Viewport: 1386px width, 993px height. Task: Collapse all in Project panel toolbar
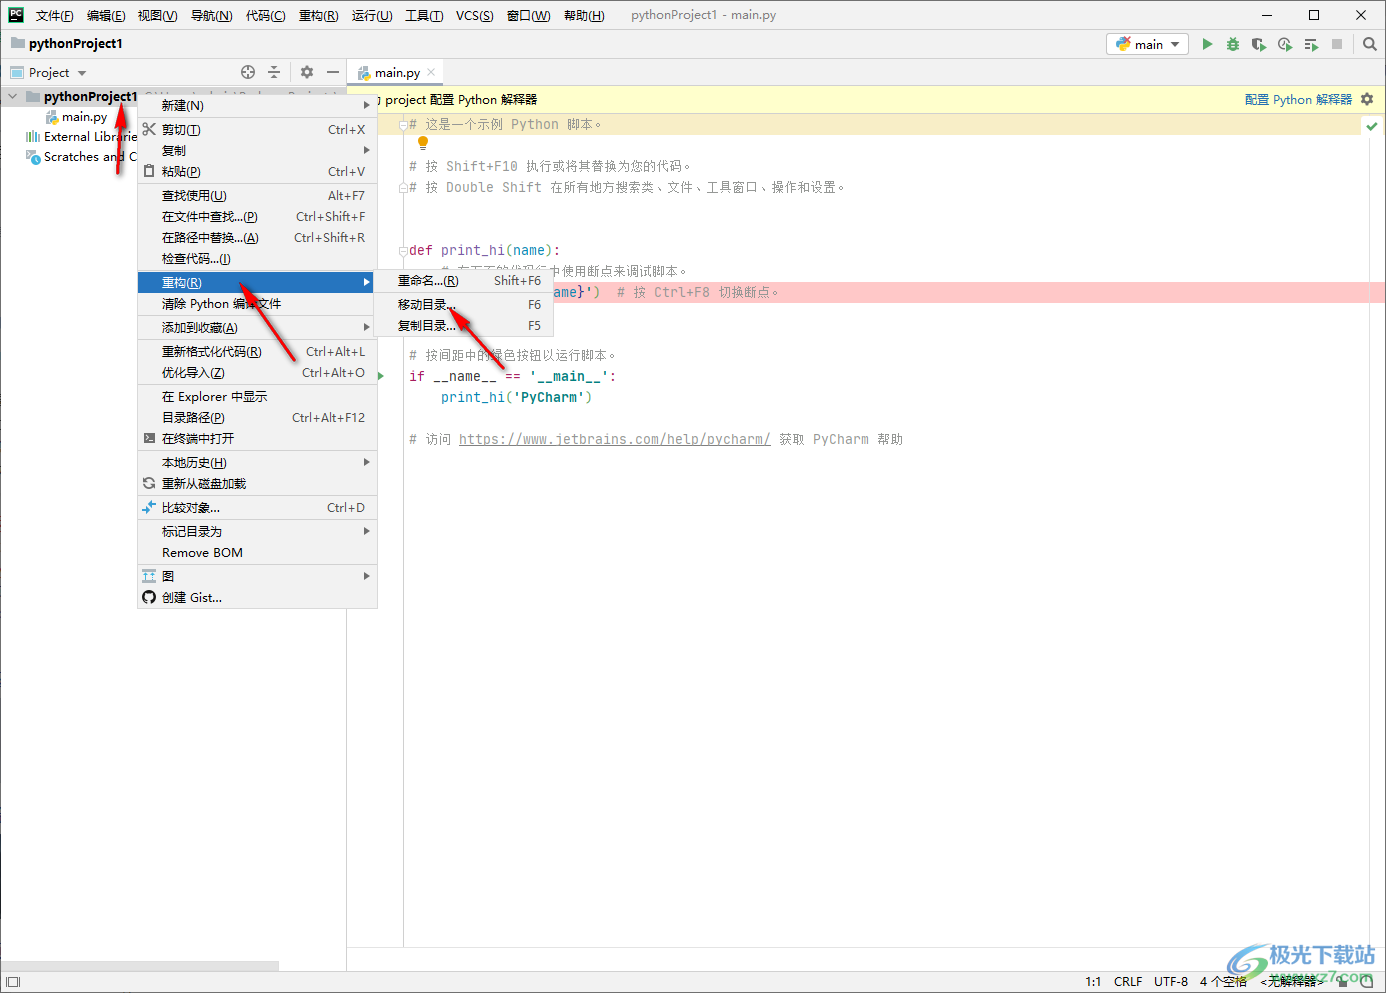[274, 72]
